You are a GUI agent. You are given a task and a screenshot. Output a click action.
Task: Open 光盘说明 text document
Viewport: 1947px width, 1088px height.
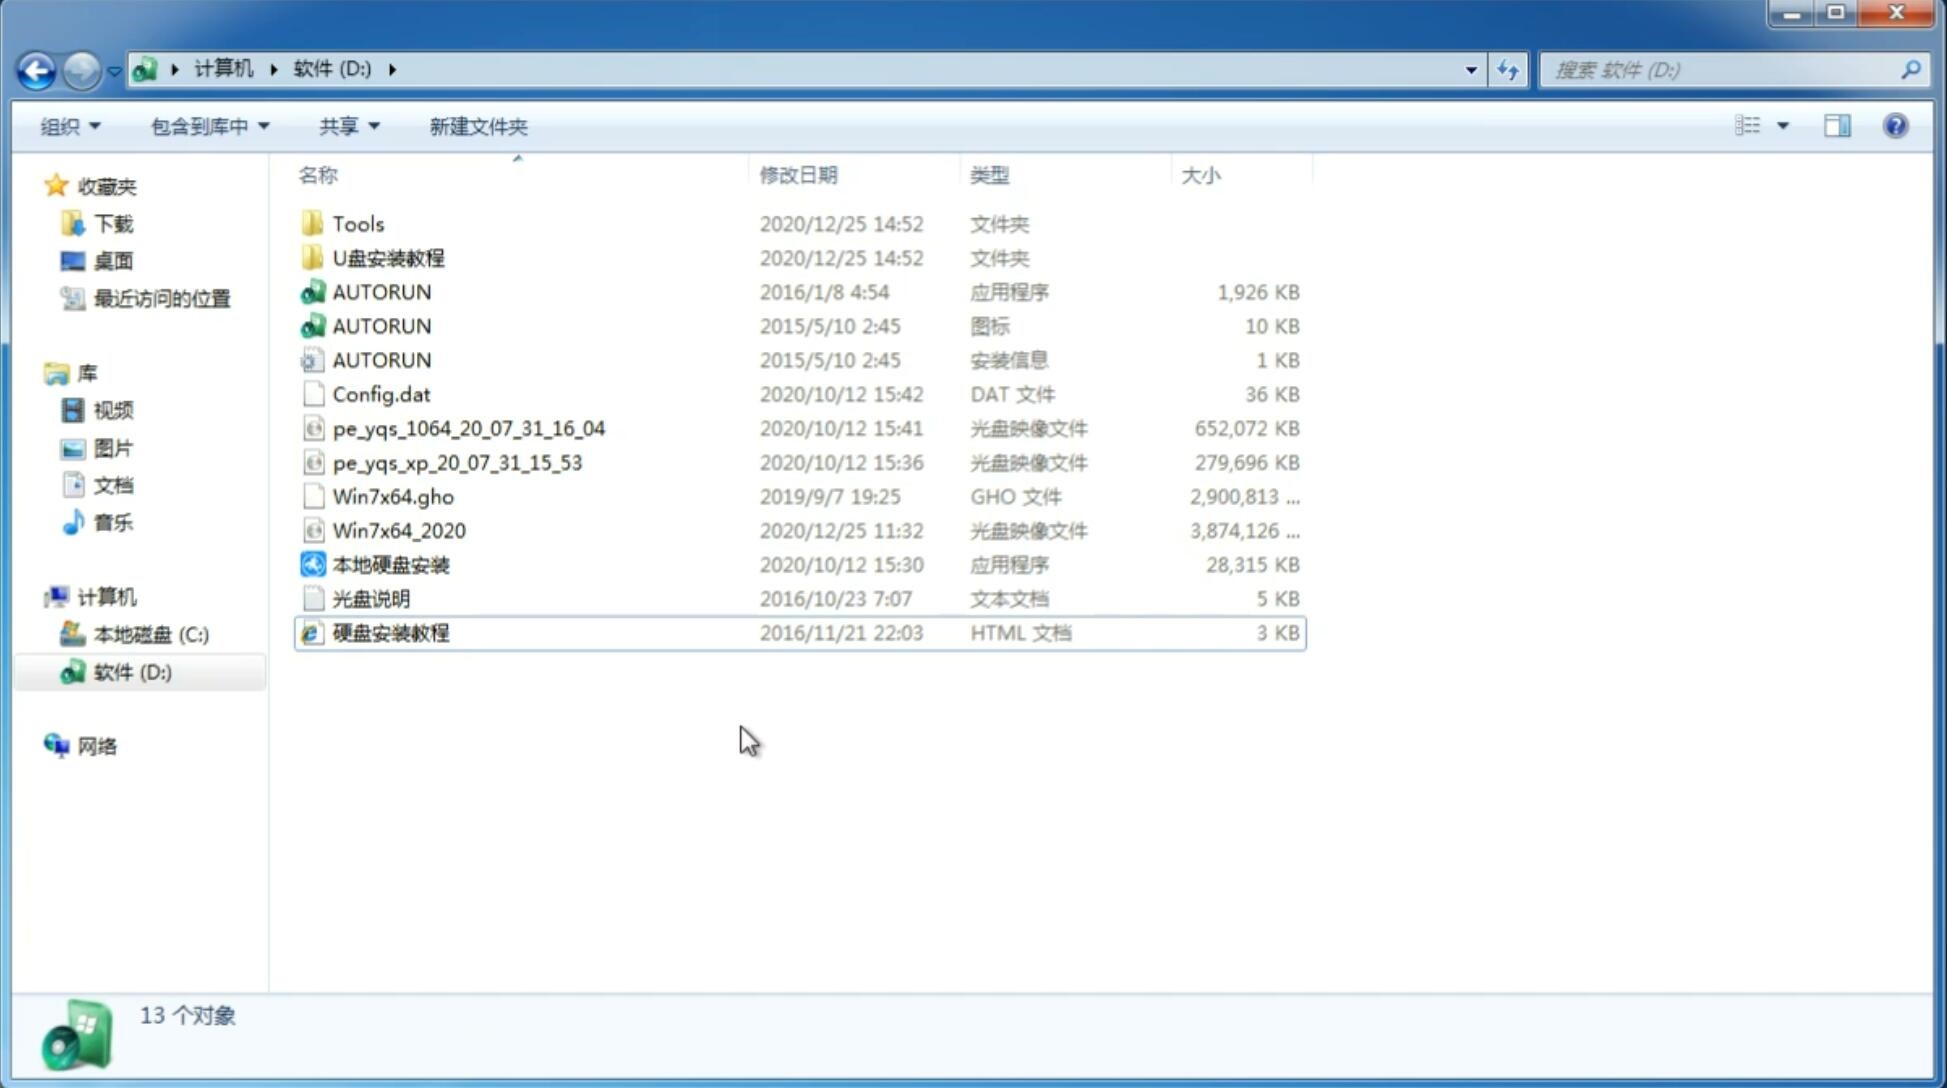point(370,597)
